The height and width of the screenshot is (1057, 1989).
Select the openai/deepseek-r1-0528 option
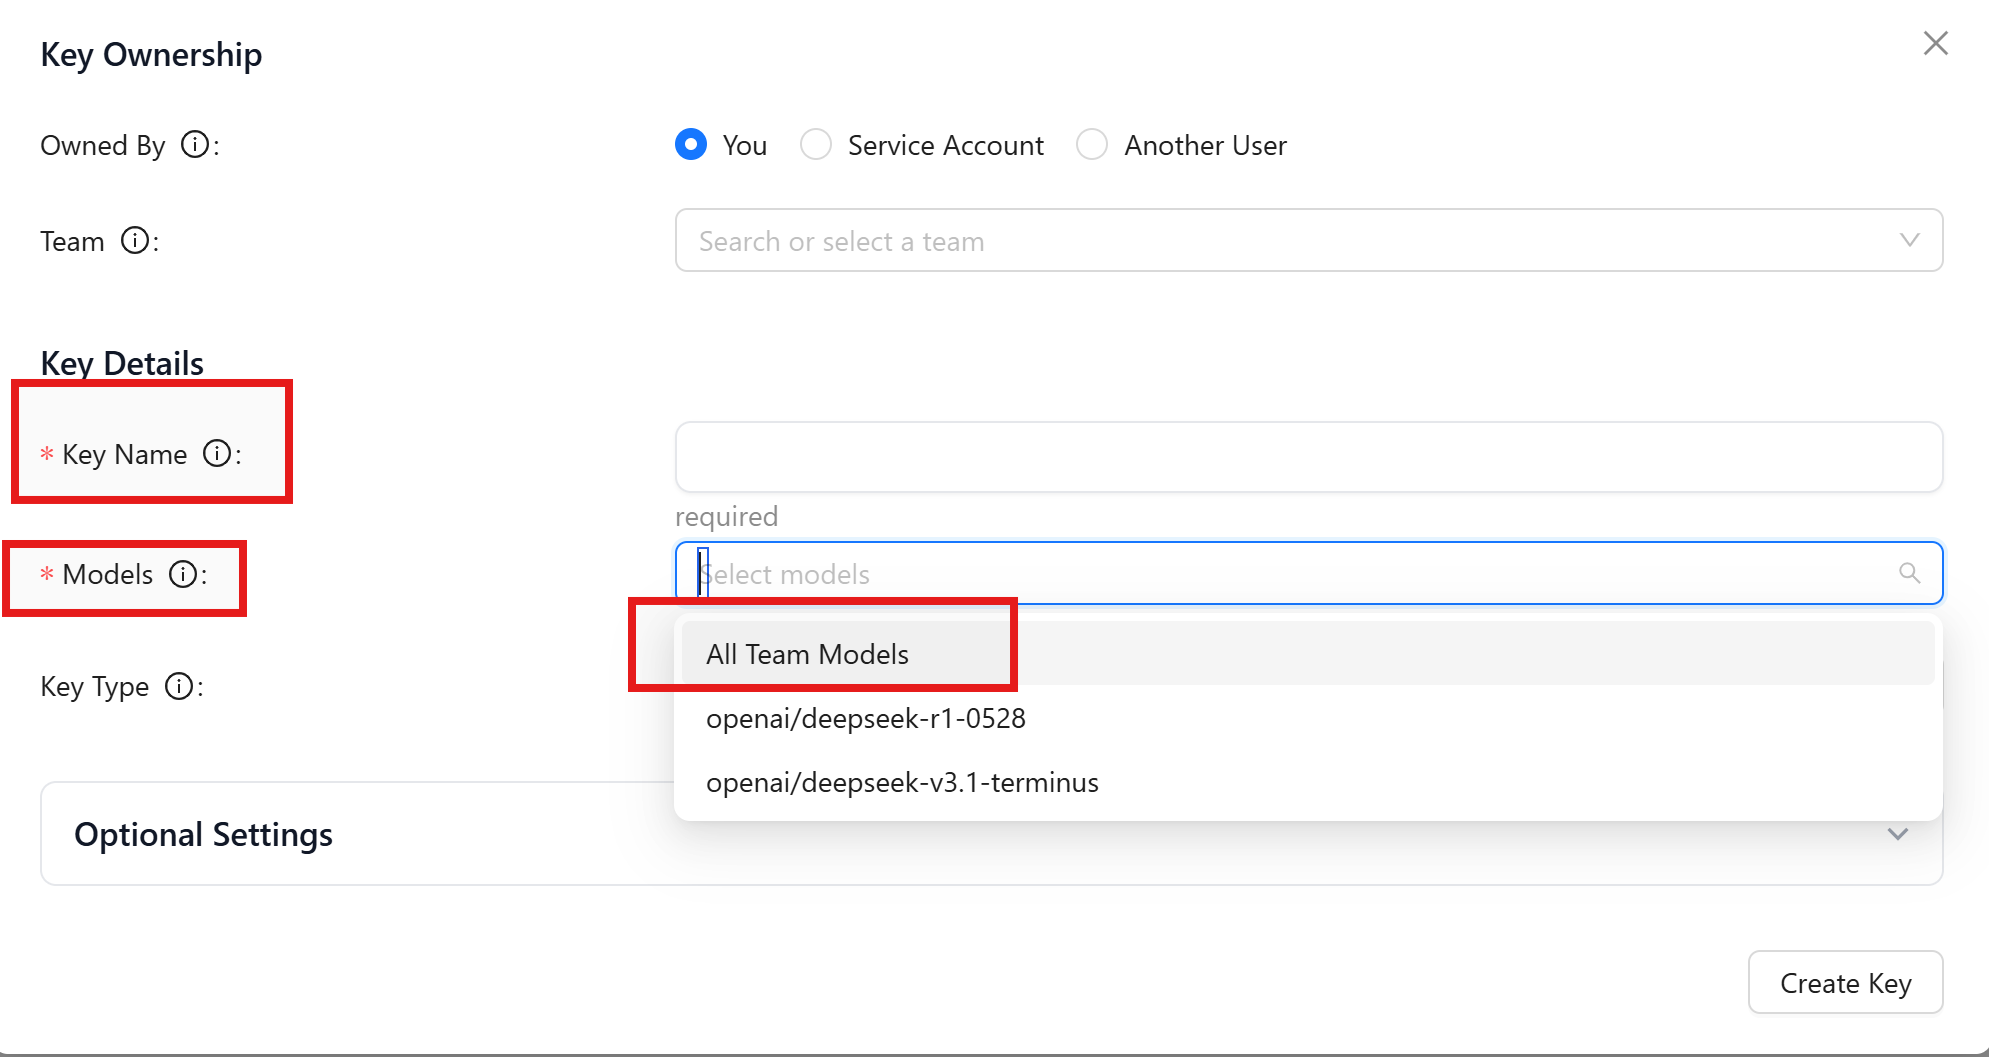[866, 718]
